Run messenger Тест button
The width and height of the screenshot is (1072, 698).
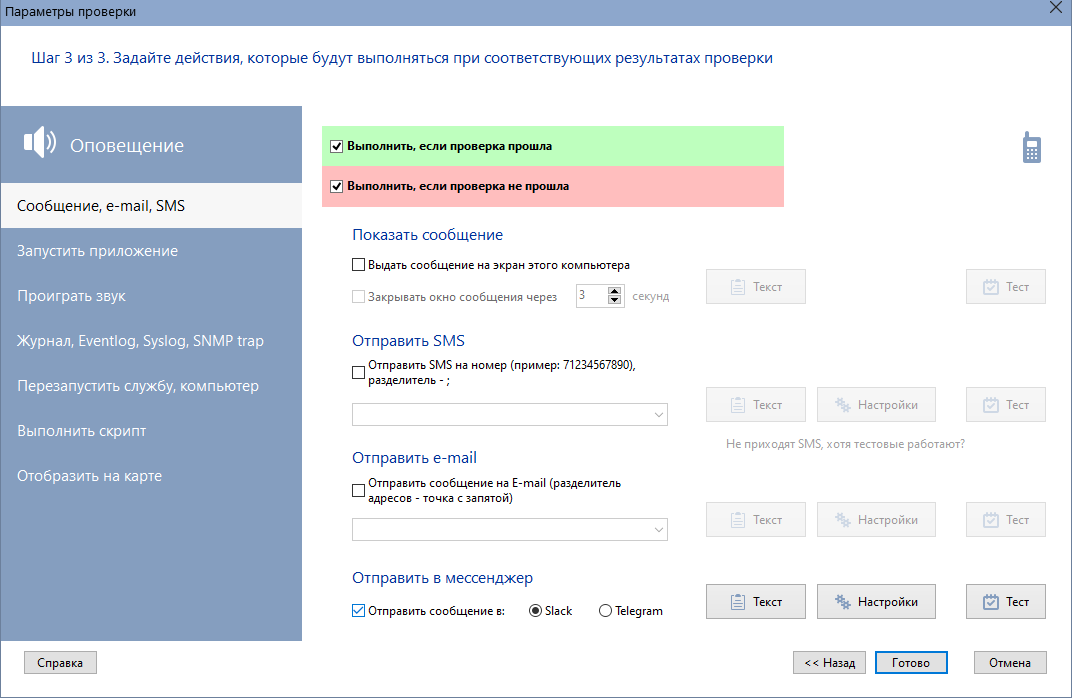(x=1005, y=602)
